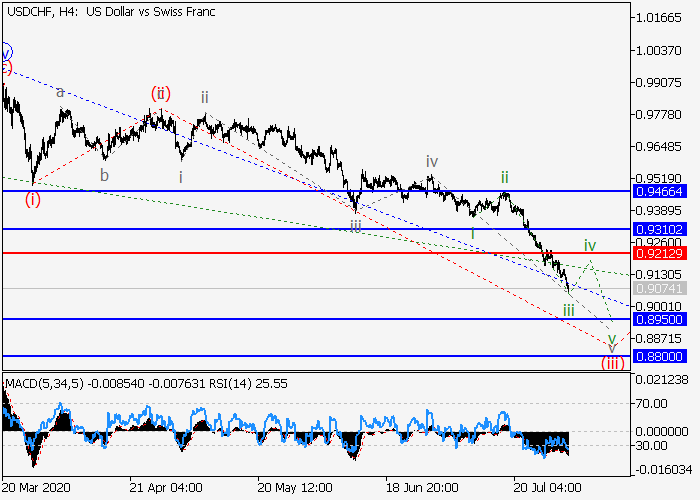Select the red (i) wave label
Viewport: 700px width, 500px height.
[33, 198]
